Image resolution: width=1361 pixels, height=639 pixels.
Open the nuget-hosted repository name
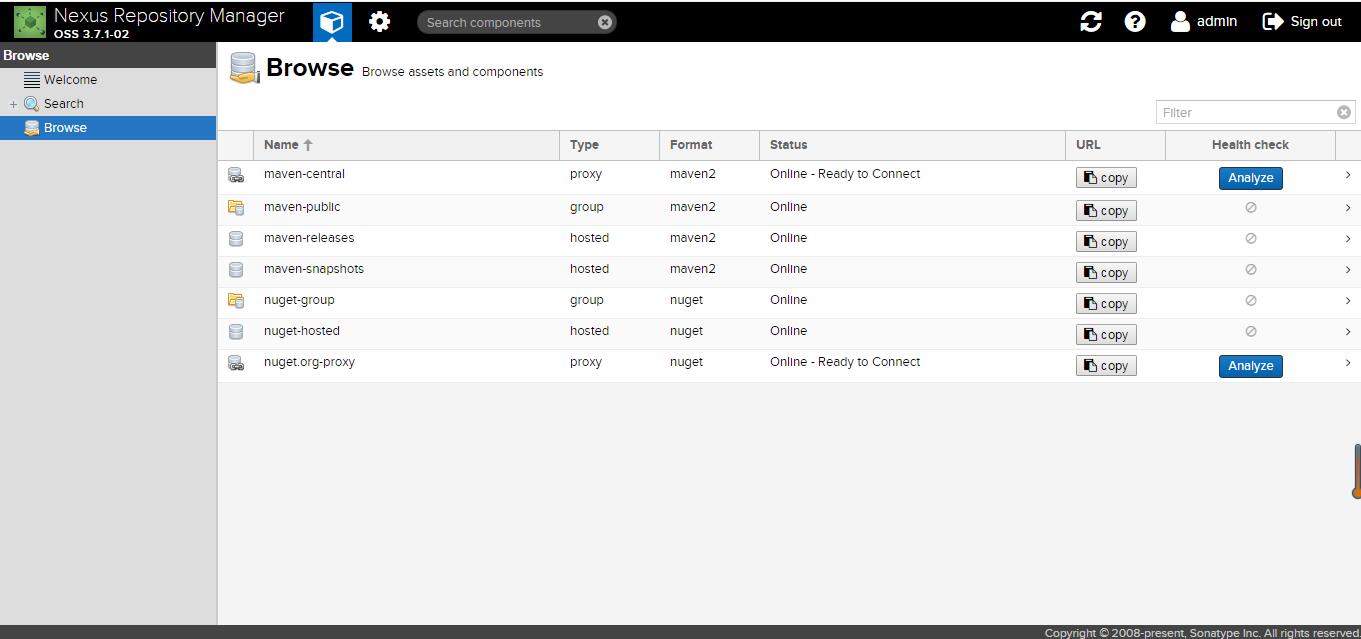click(302, 331)
